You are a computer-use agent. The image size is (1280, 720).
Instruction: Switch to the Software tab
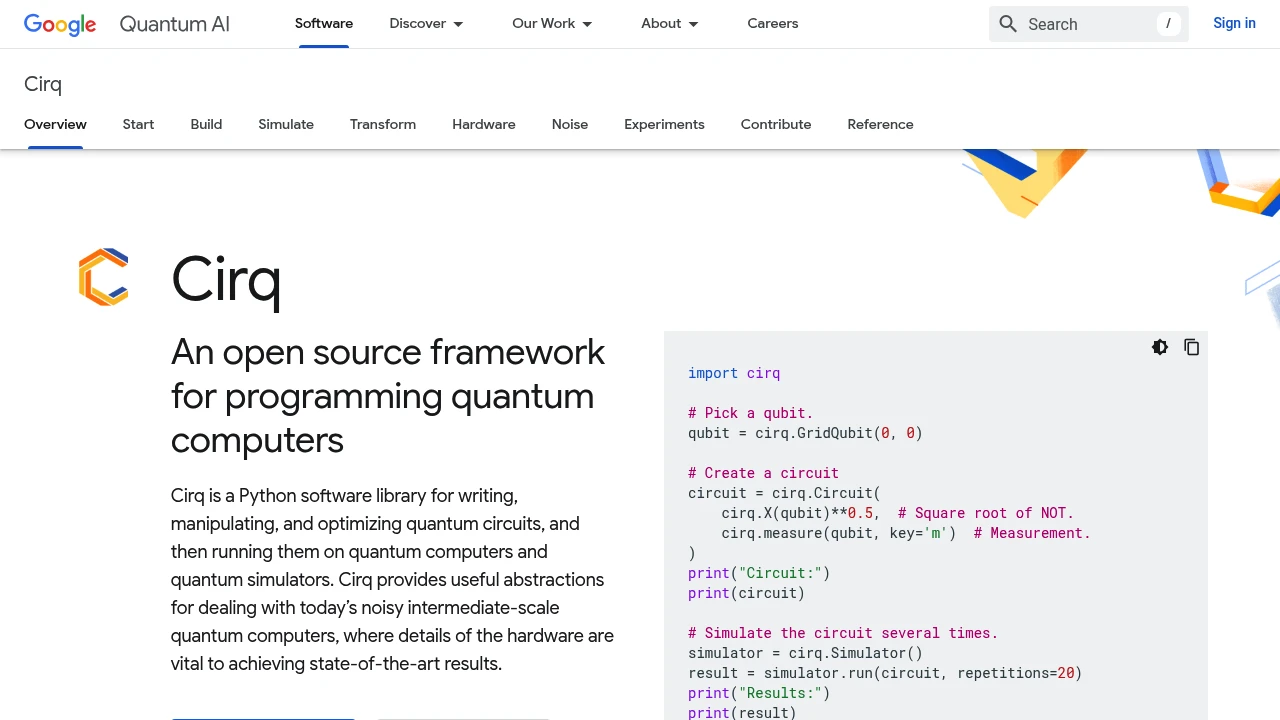324,23
